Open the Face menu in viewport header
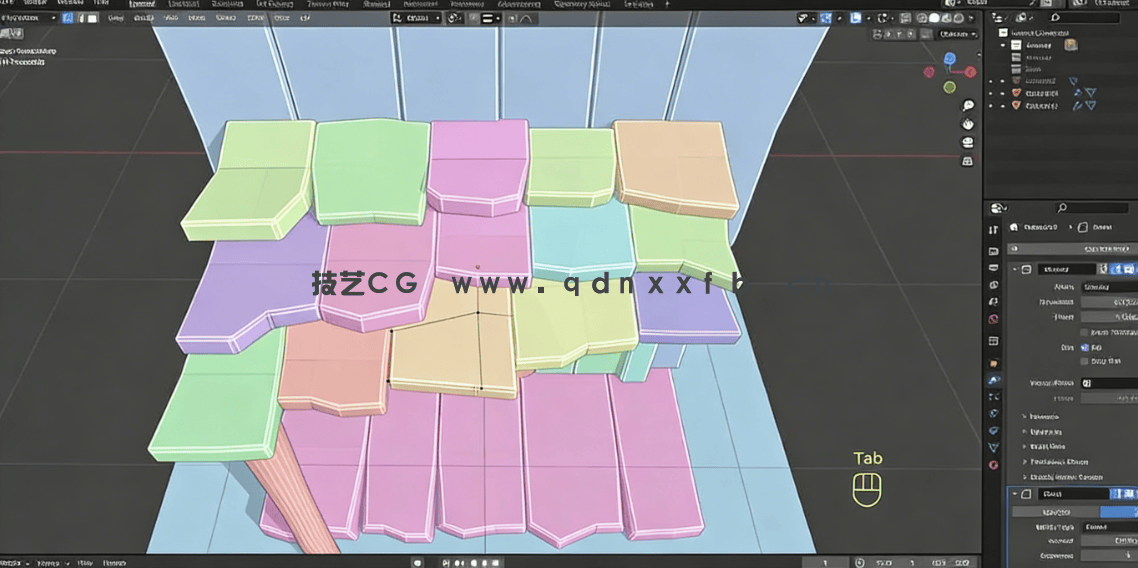Image resolution: width=1138 pixels, height=568 pixels. [x=281, y=17]
